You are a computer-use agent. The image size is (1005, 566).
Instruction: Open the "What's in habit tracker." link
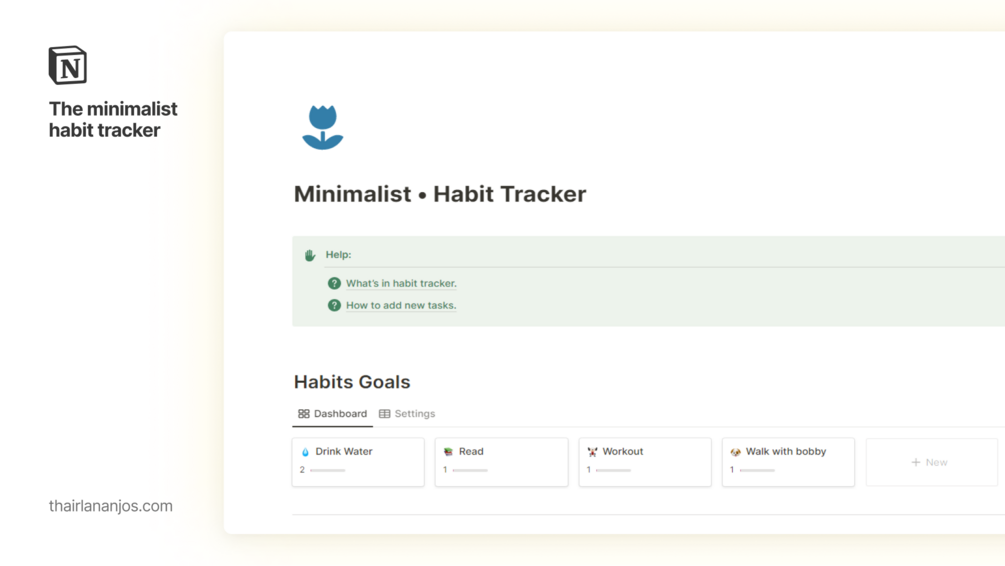pyautogui.click(x=401, y=283)
